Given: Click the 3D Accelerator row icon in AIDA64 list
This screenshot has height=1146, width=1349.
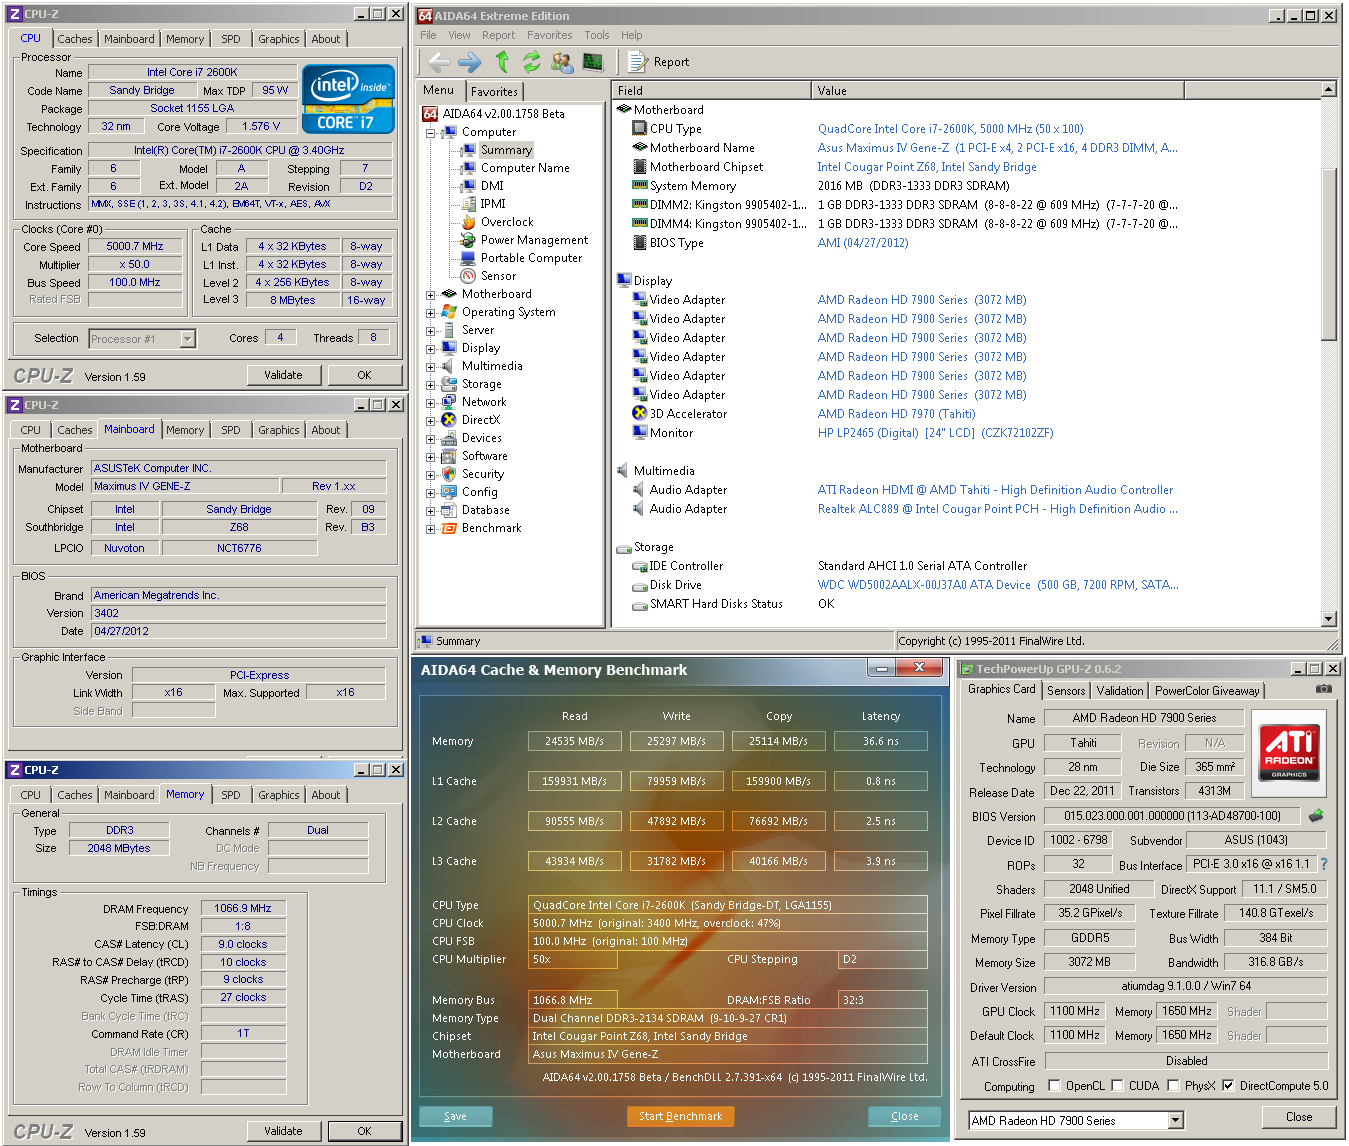Looking at the screenshot, I should pyautogui.click(x=640, y=414).
